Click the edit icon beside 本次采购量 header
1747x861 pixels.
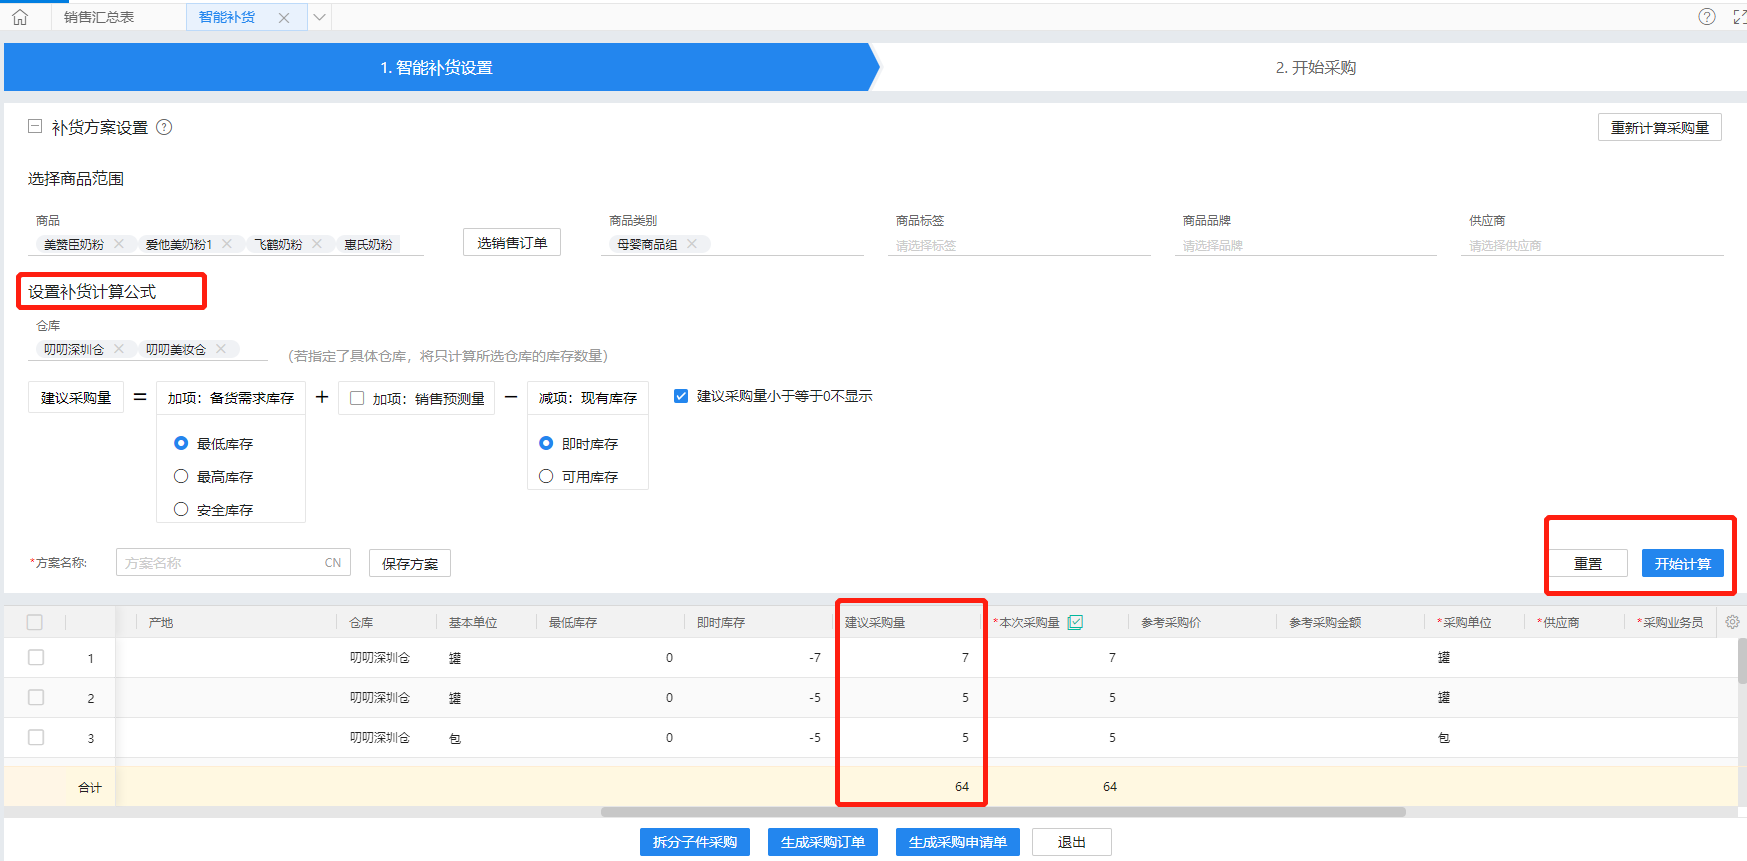coord(1075,622)
